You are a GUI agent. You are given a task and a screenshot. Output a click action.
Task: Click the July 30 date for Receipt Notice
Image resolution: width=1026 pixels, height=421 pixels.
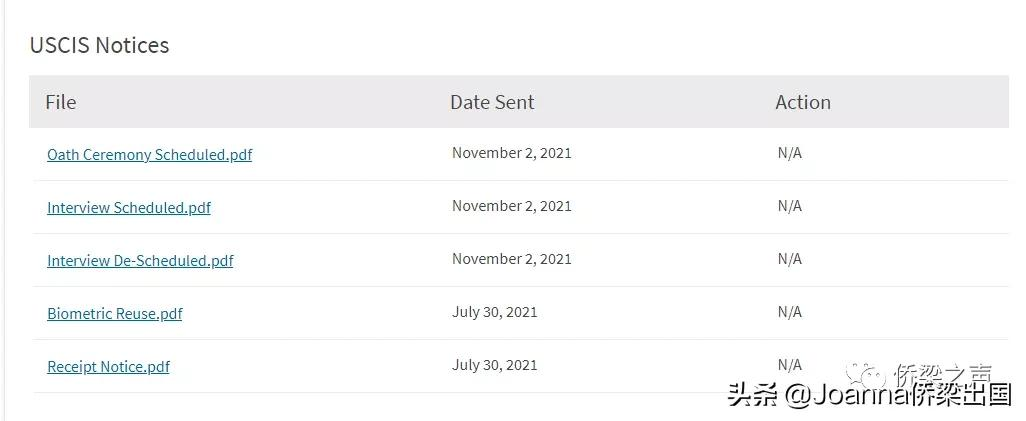coord(495,365)
